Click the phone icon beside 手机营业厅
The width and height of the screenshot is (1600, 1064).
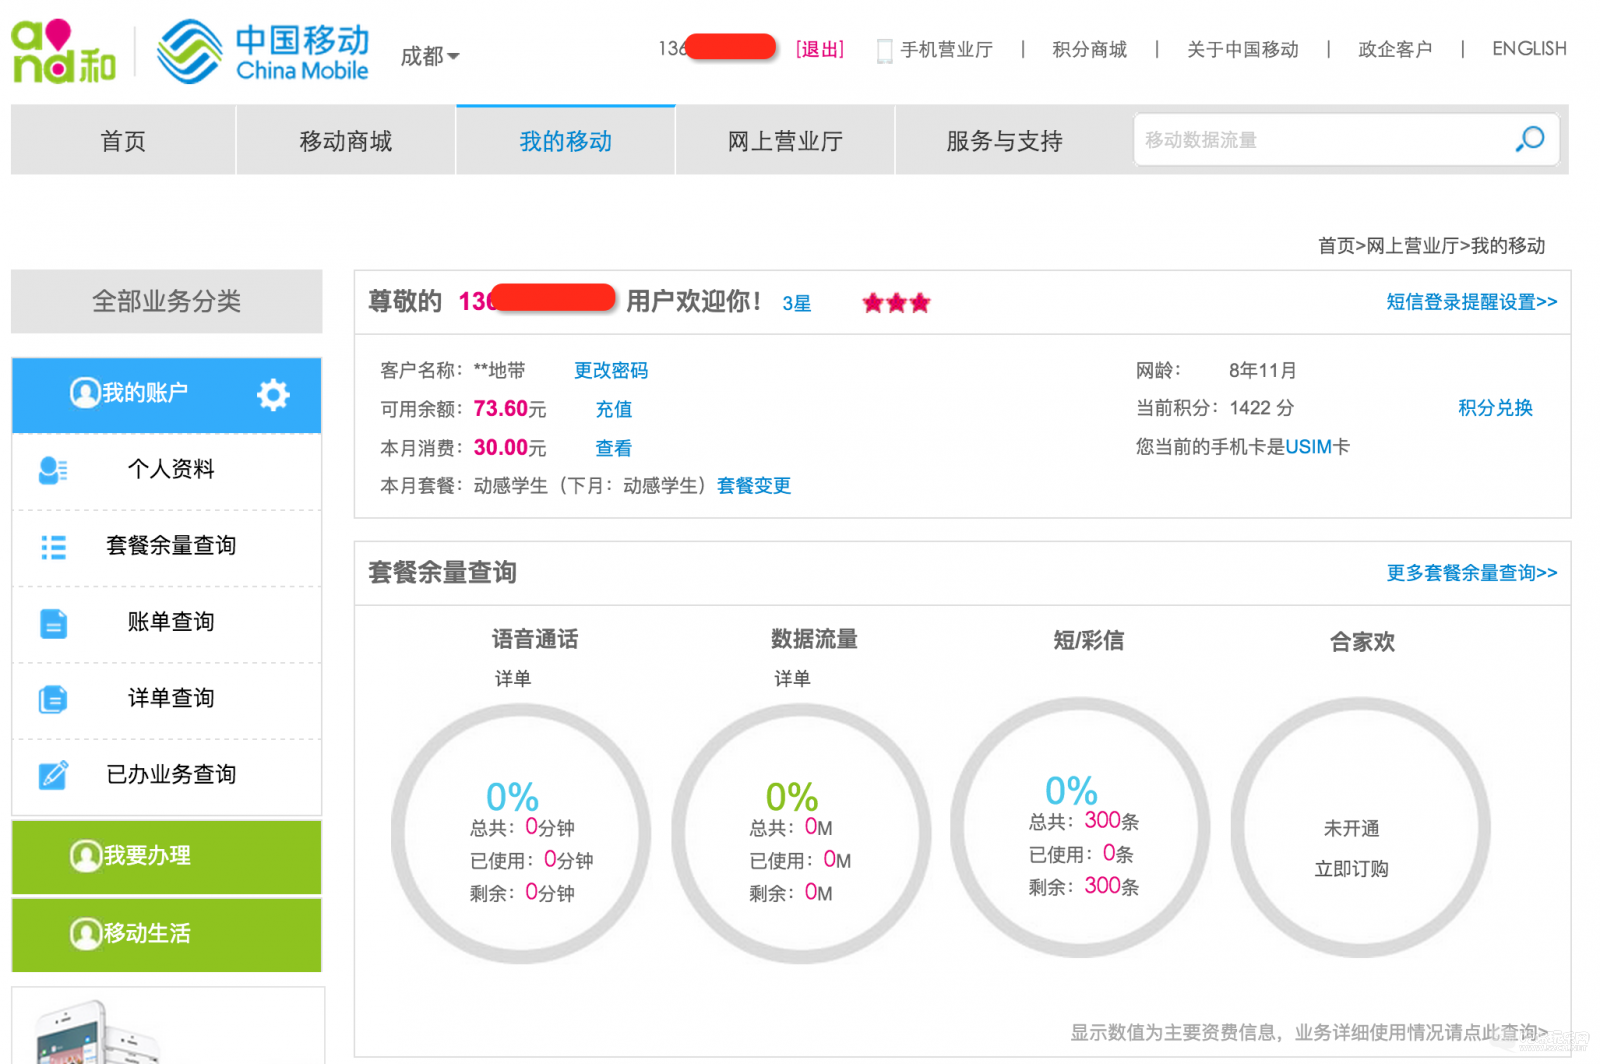[x=884, y=50]
